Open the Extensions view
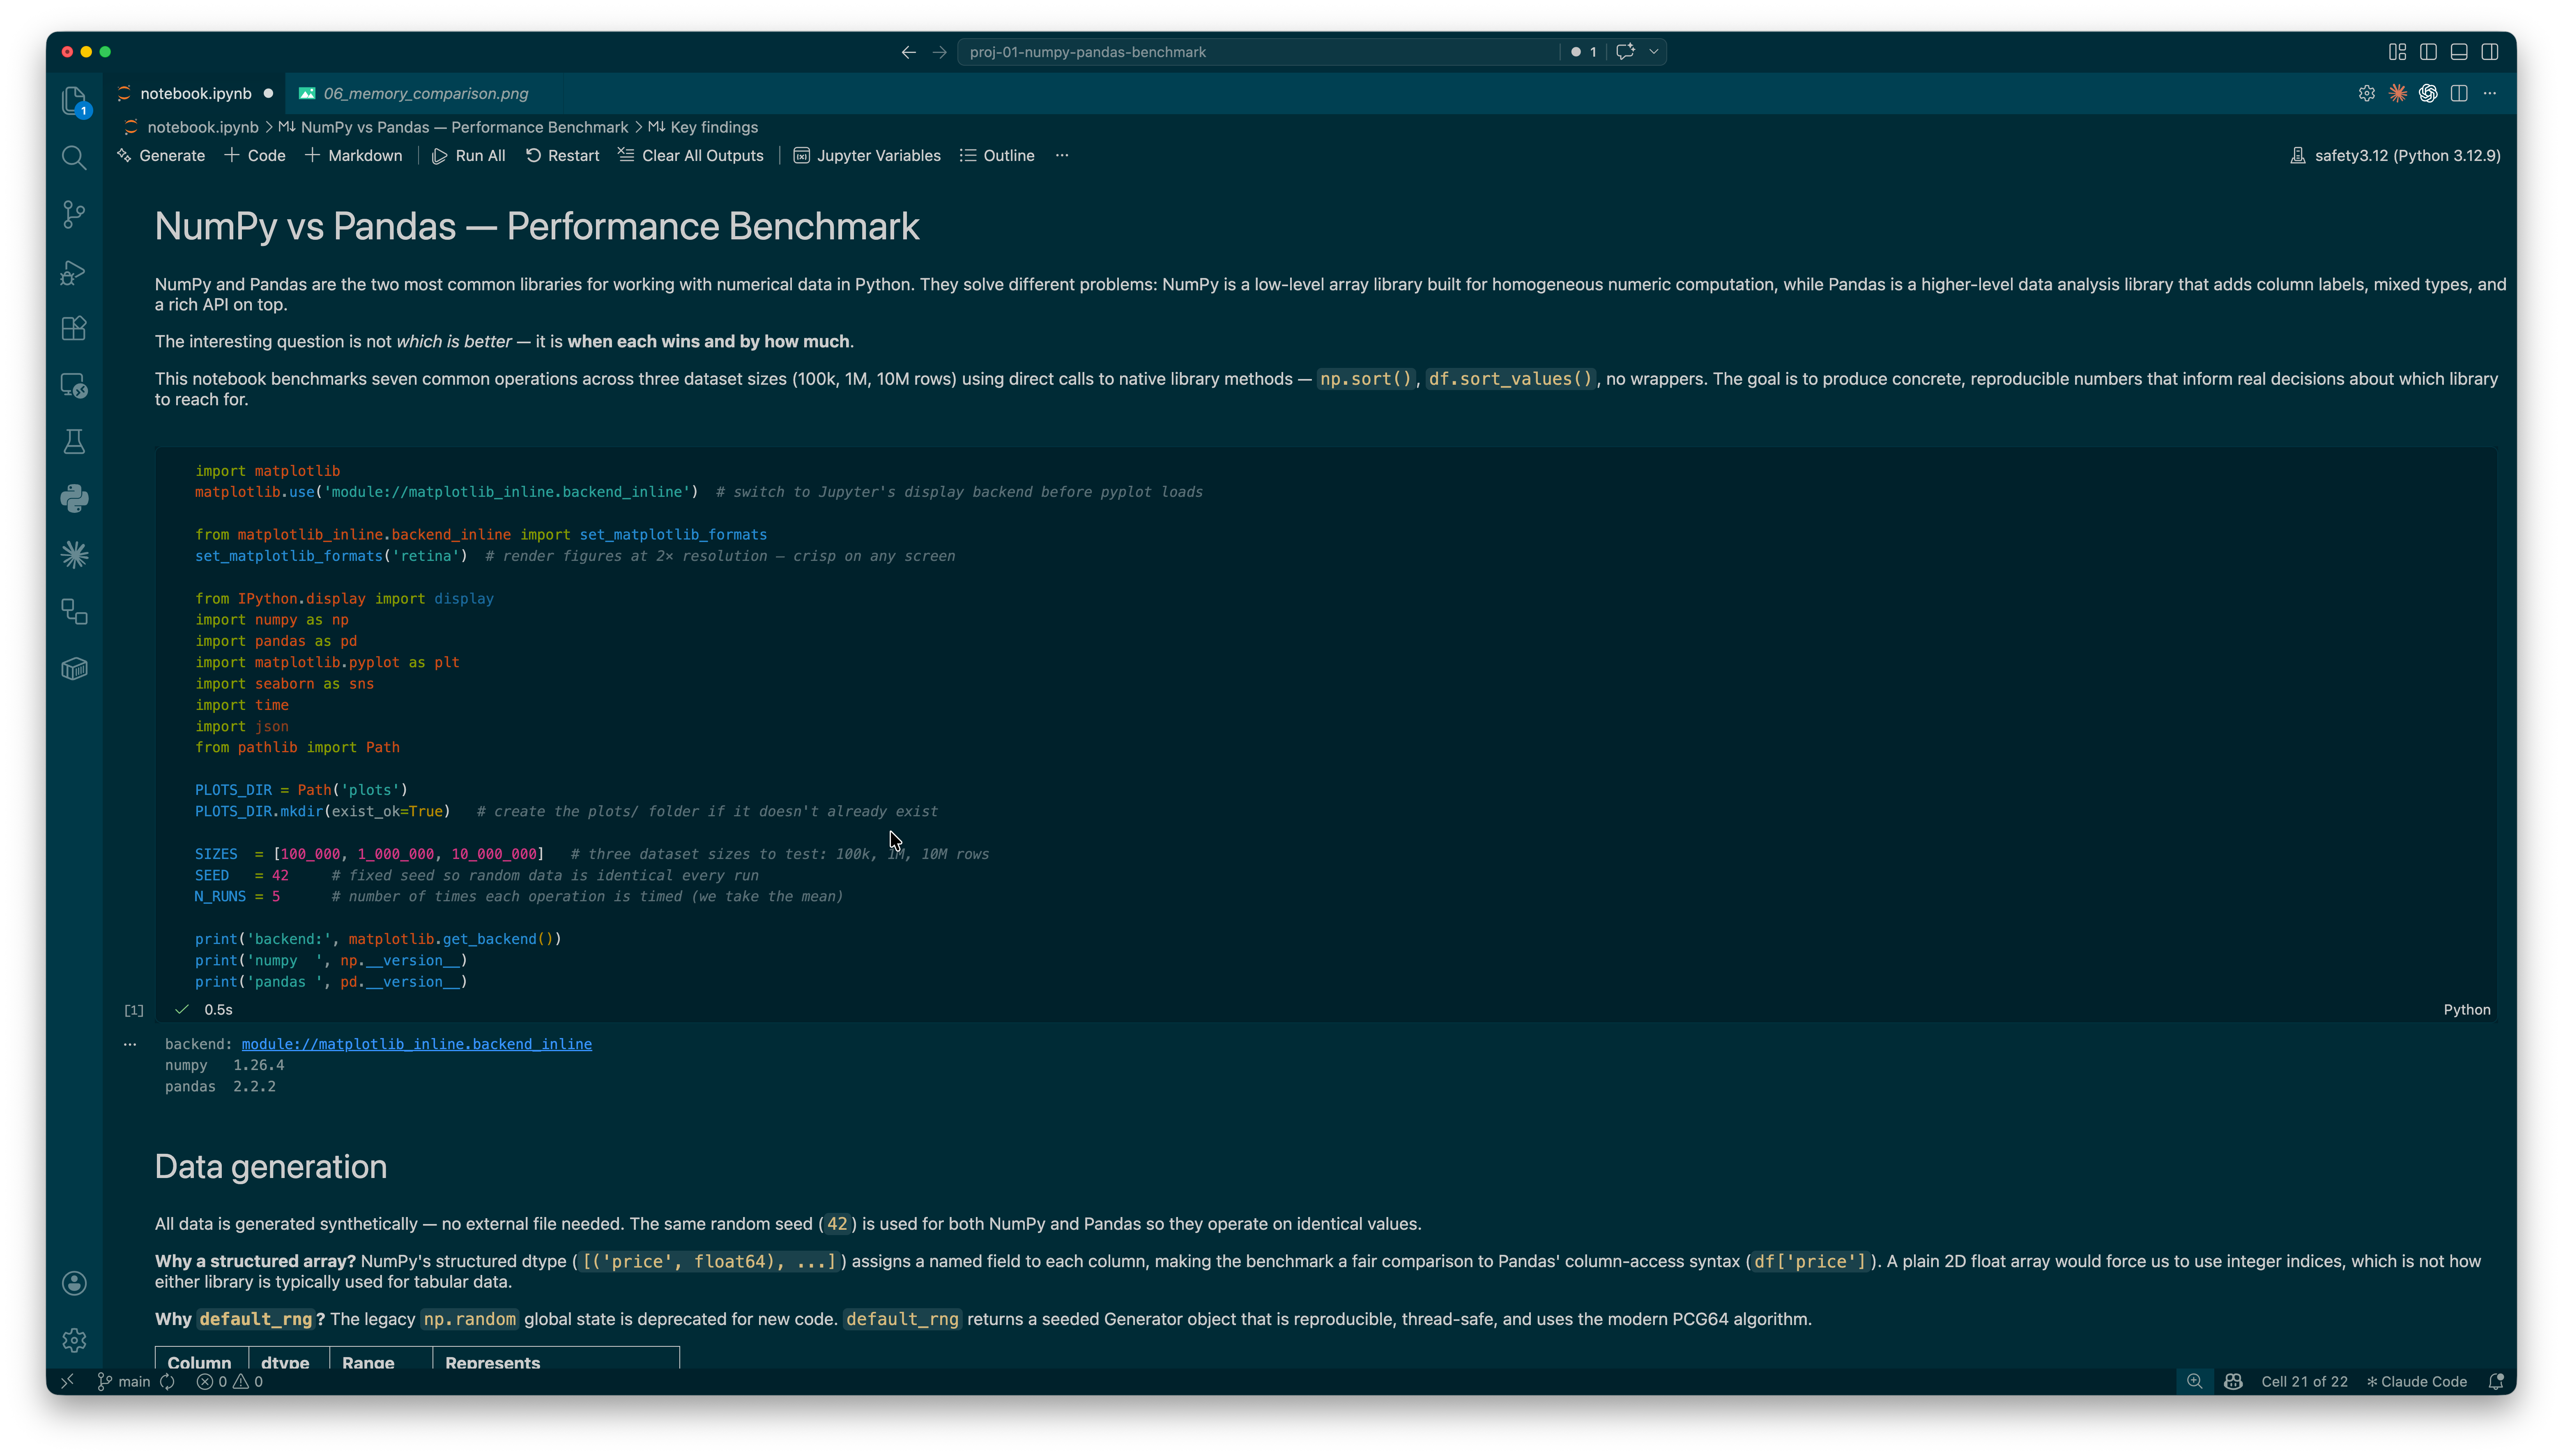This screenshot has height=1456, width=2563. click(74, 328)
